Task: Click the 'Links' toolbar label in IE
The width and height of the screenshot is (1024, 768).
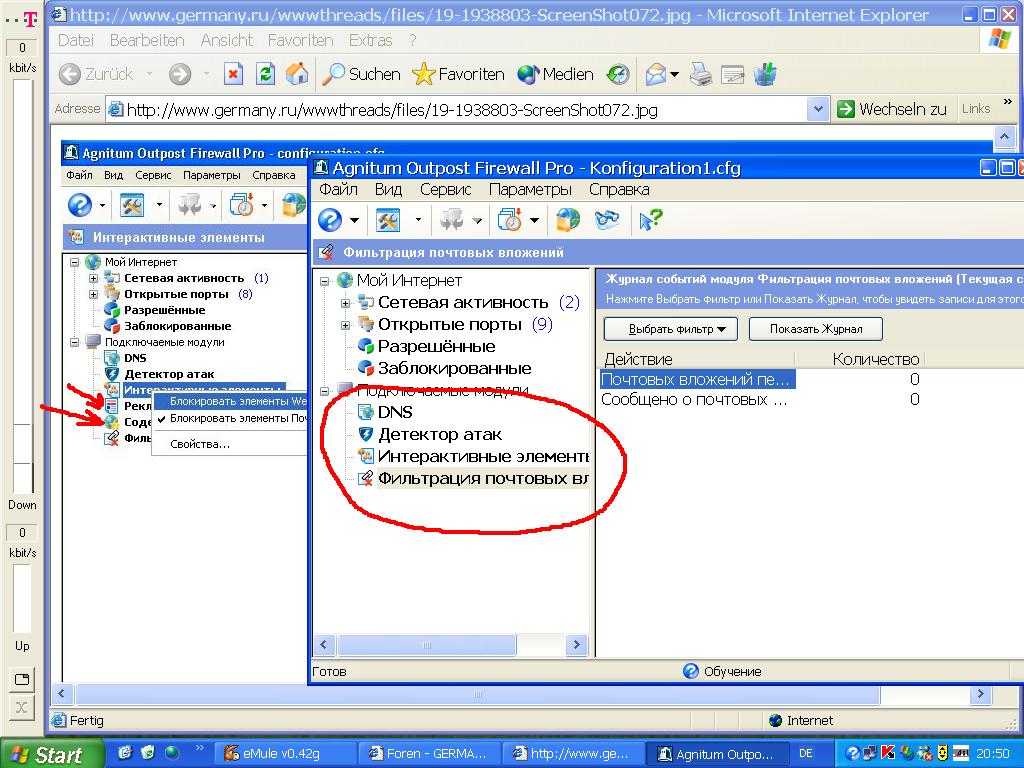Action: pos(976,109)
